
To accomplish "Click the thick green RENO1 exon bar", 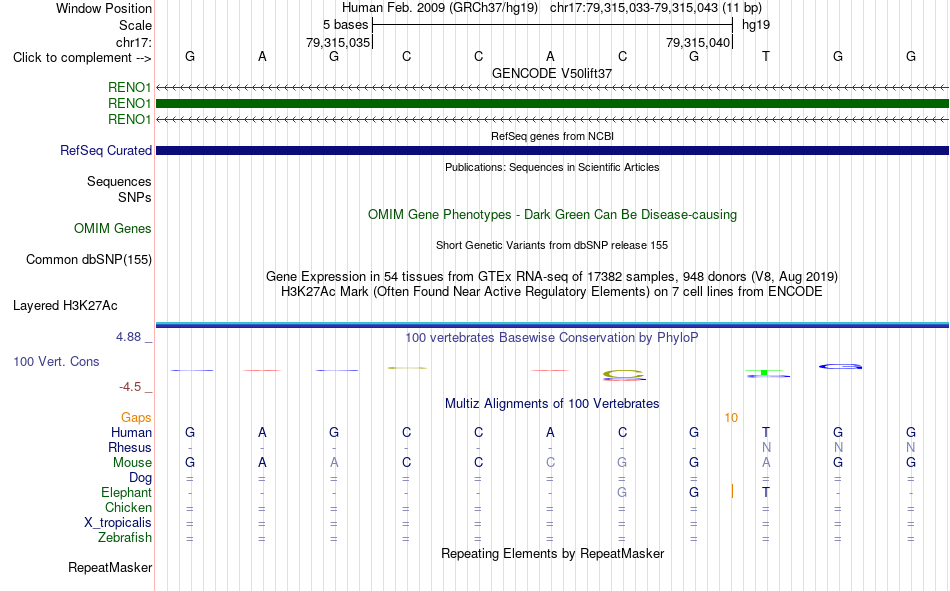I will point(552,104).
